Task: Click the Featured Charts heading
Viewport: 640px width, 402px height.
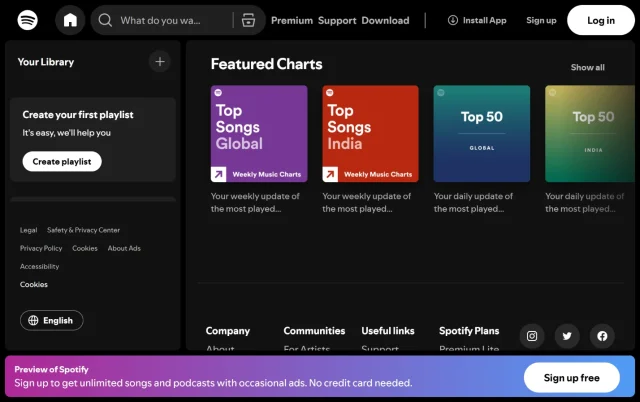Action: pos(267,64)
